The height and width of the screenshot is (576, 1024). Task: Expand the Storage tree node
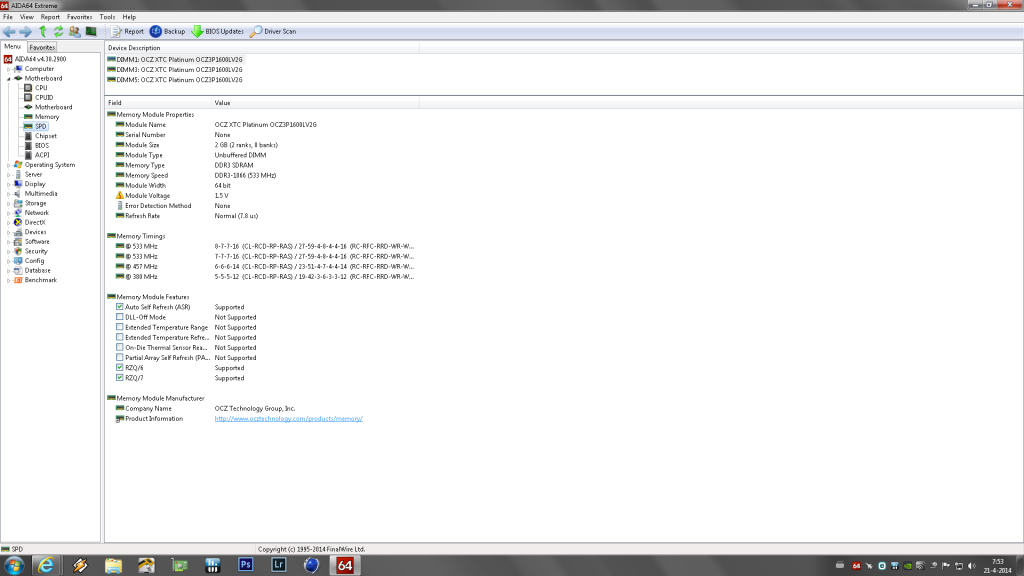tap(8, 203)
